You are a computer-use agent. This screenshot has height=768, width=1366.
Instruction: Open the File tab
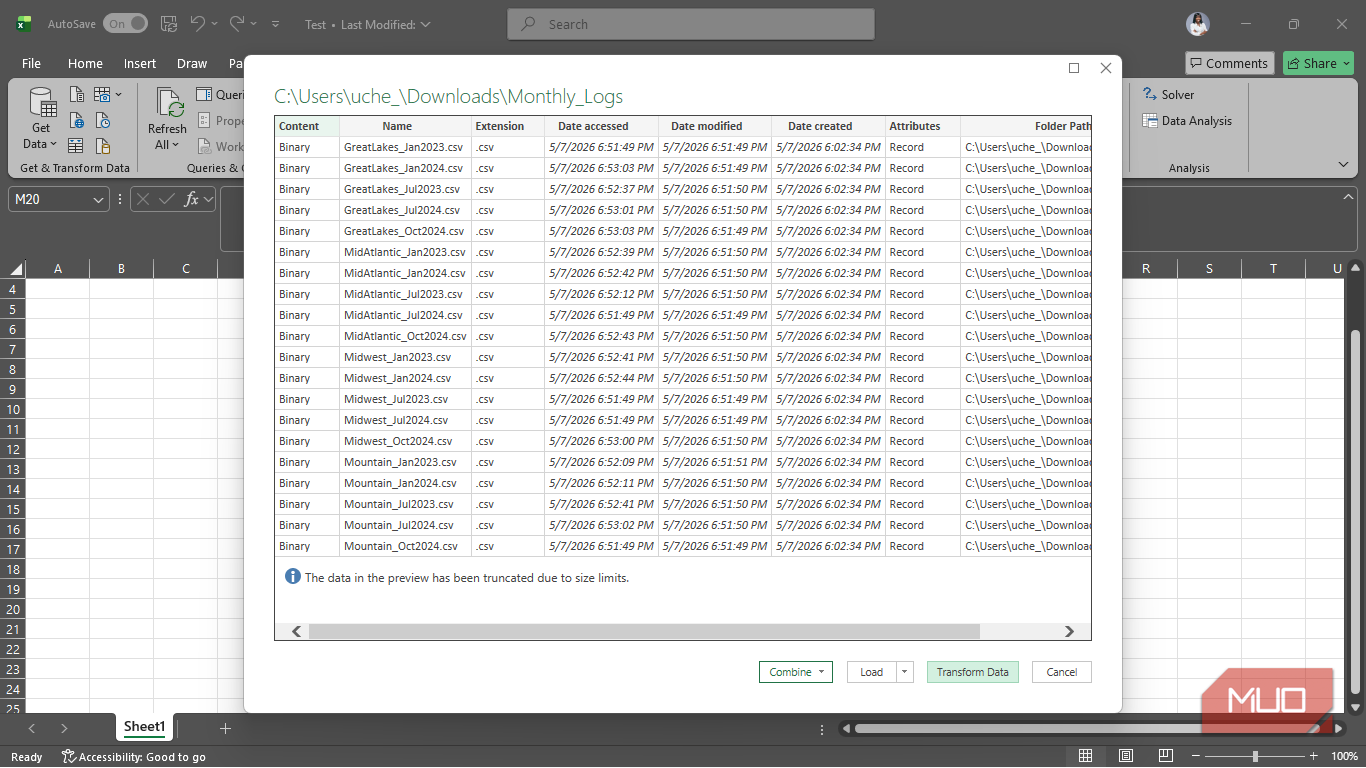(x=32, y=63)
